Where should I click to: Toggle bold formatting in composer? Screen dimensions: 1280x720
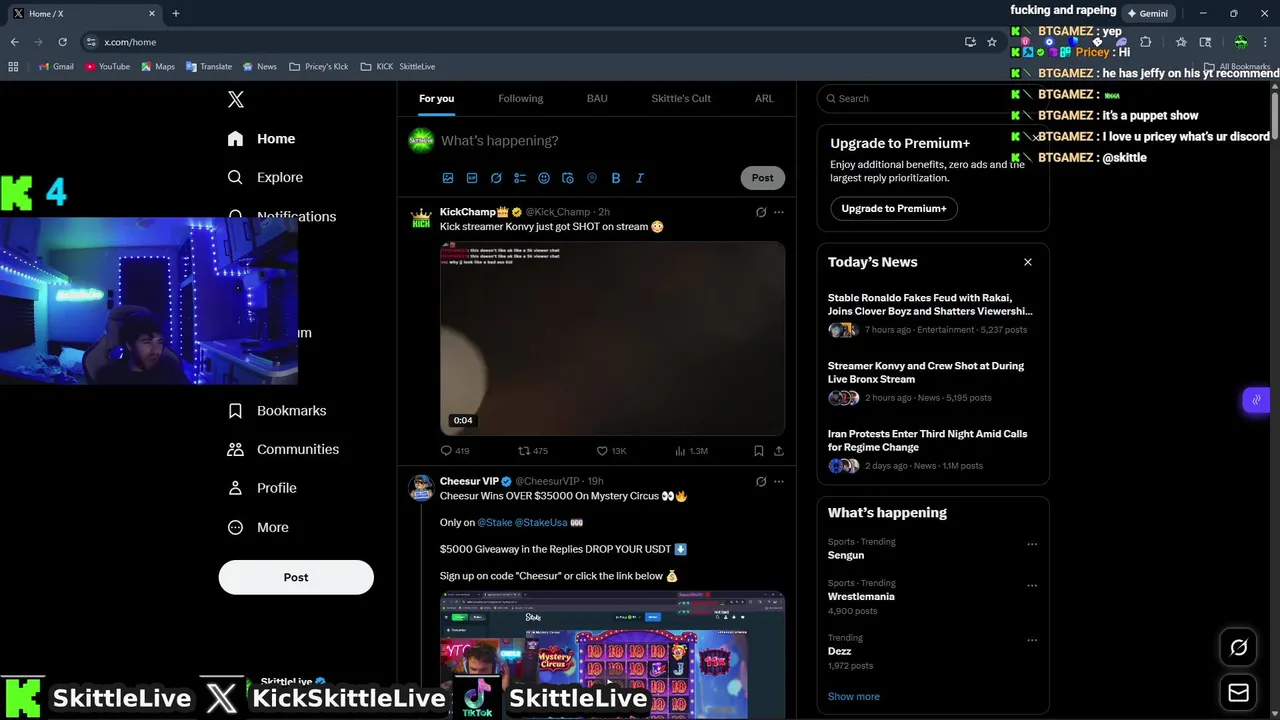(616, 178)
